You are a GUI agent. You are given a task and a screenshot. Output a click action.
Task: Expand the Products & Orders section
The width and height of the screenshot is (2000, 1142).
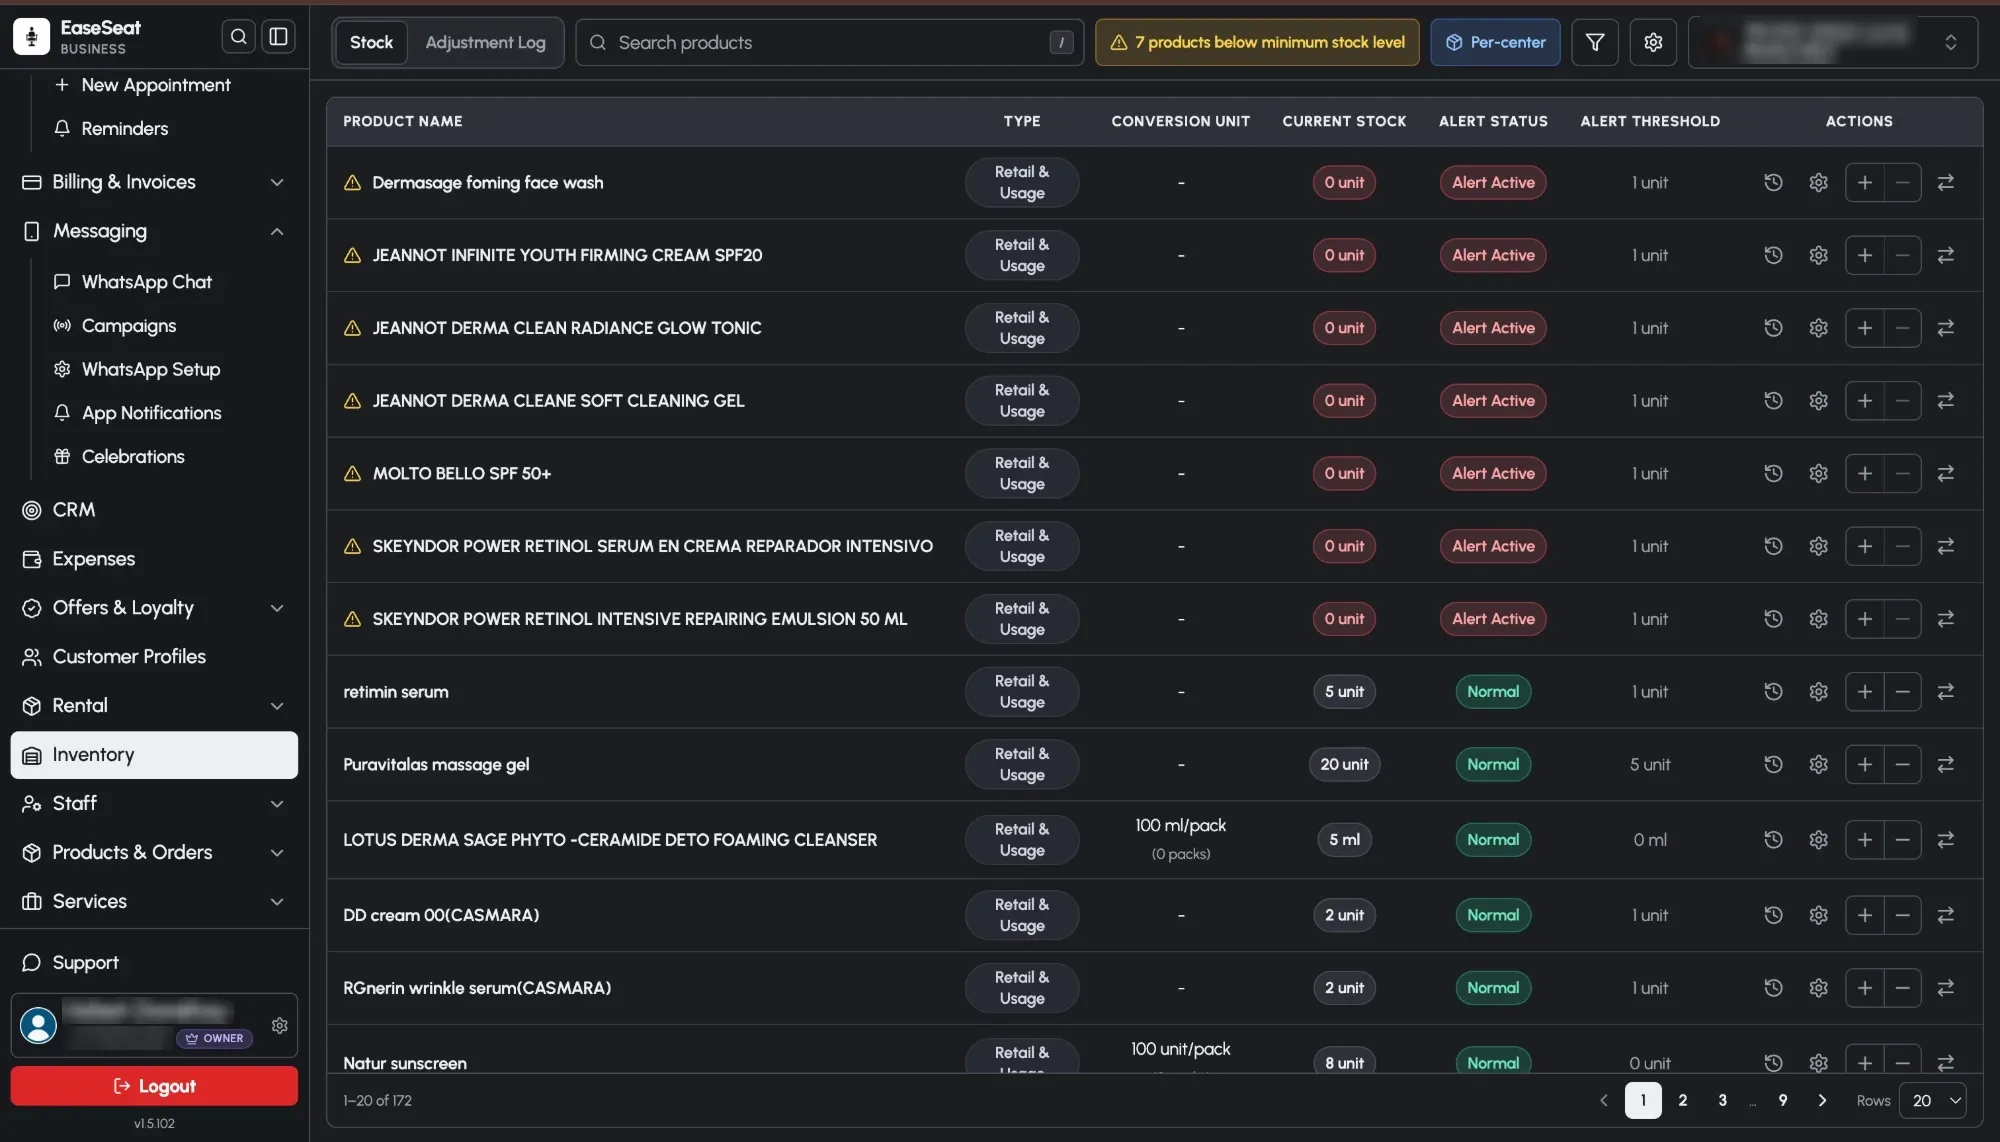pyautogui.click(x=154, y=853)
